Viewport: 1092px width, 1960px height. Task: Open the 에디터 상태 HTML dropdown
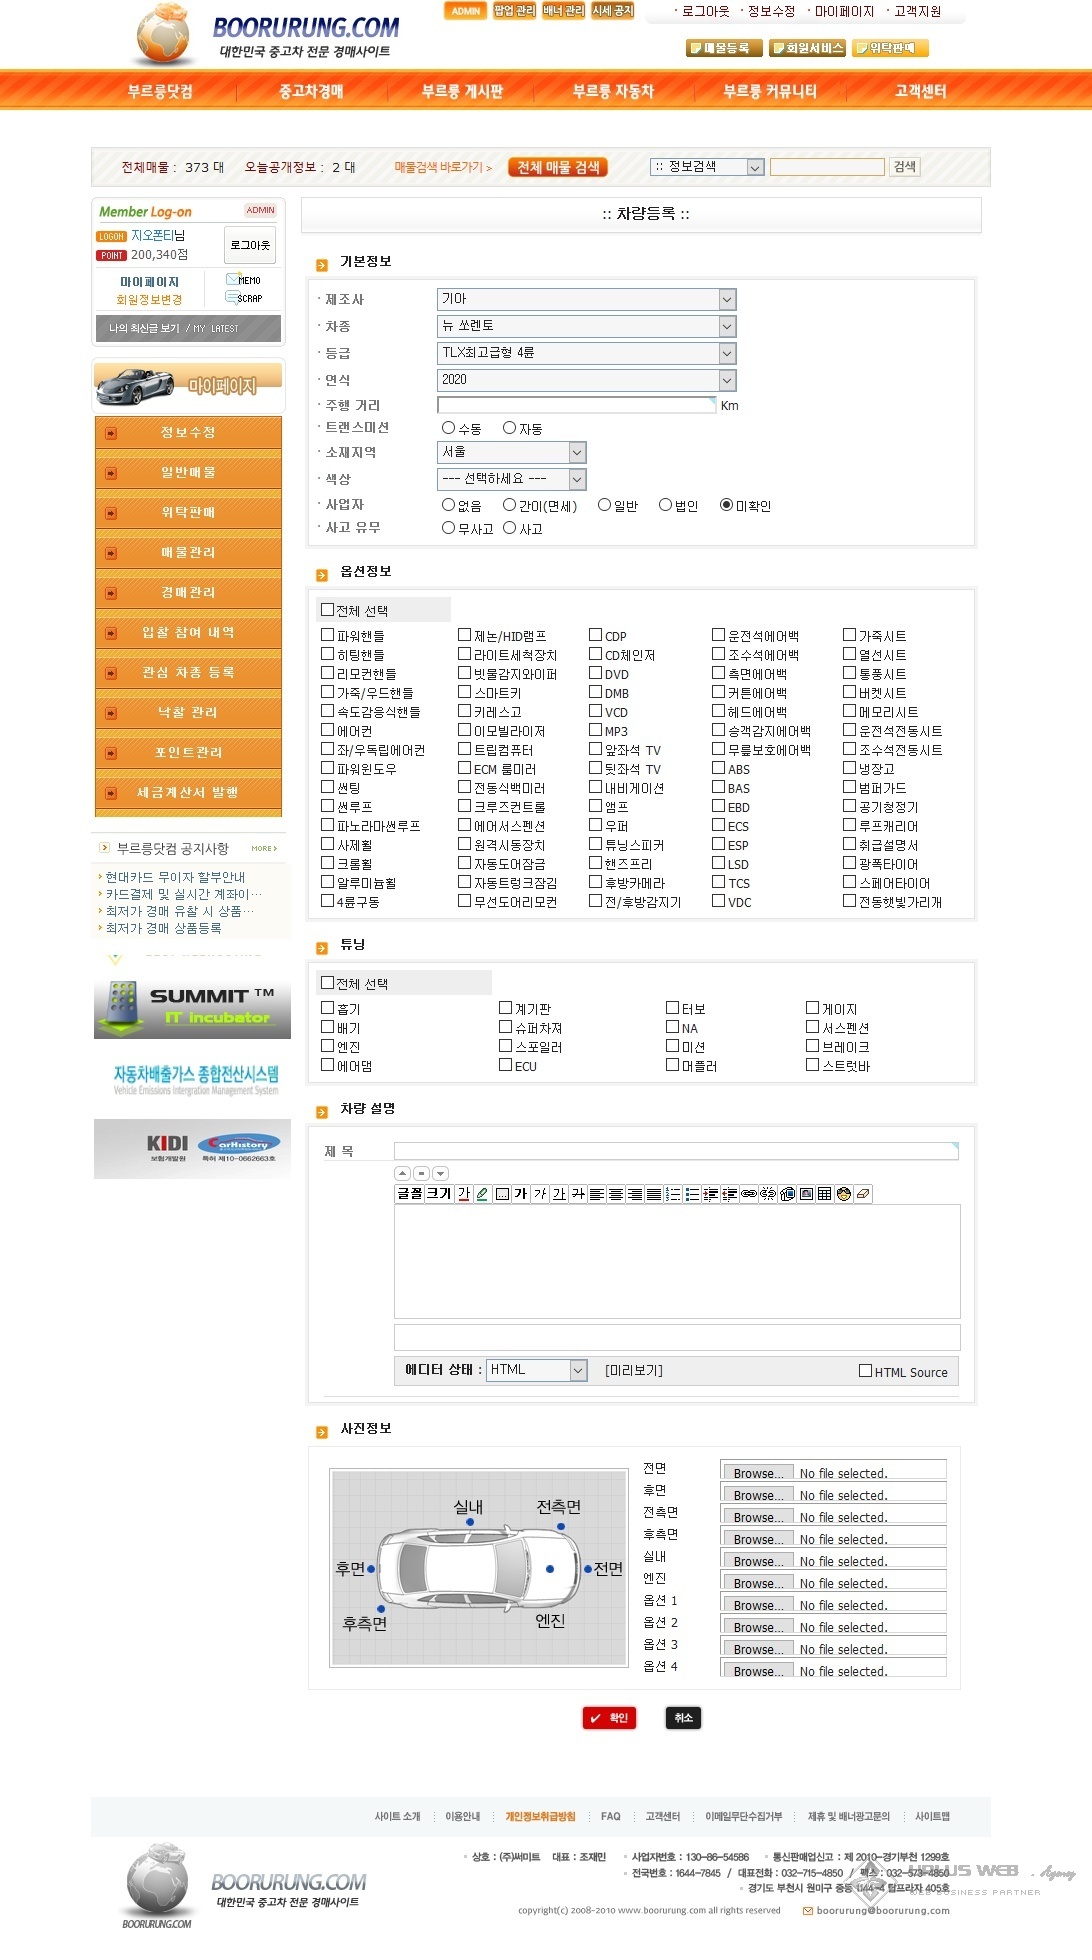coord(537,1370)
